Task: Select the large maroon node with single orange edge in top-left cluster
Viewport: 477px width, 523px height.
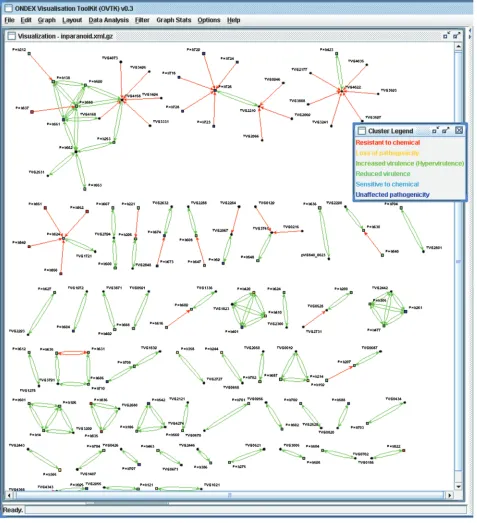Action: coord(32,112)
